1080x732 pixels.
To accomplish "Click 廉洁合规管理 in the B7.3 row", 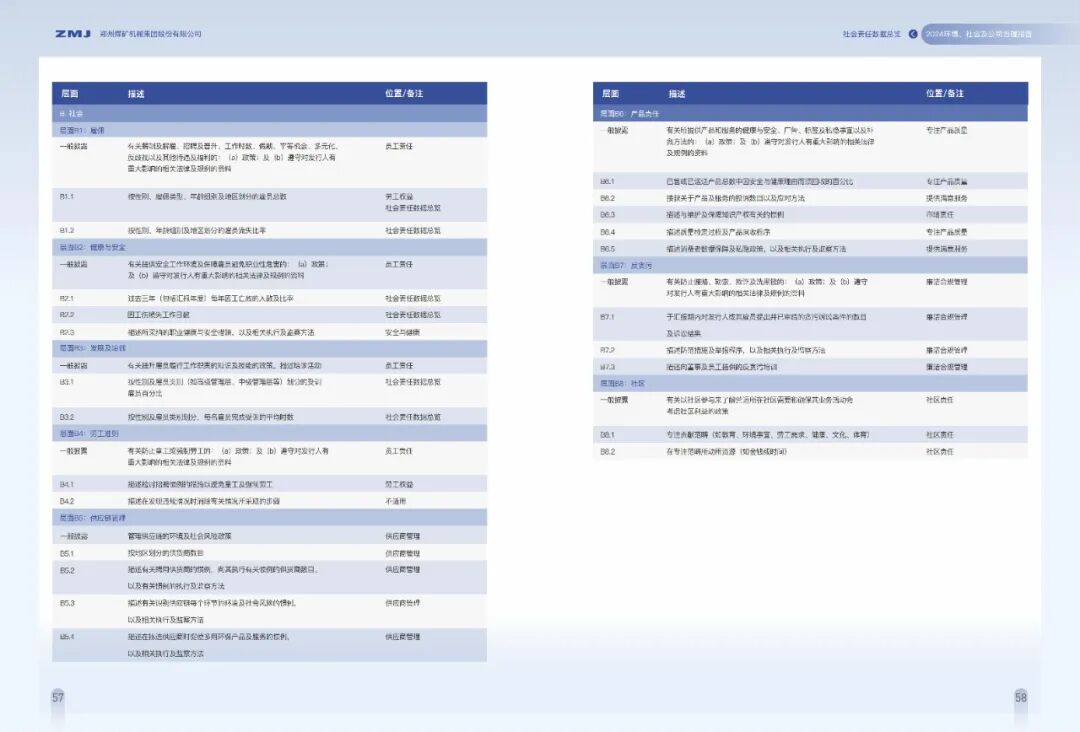I will [946, 367].
